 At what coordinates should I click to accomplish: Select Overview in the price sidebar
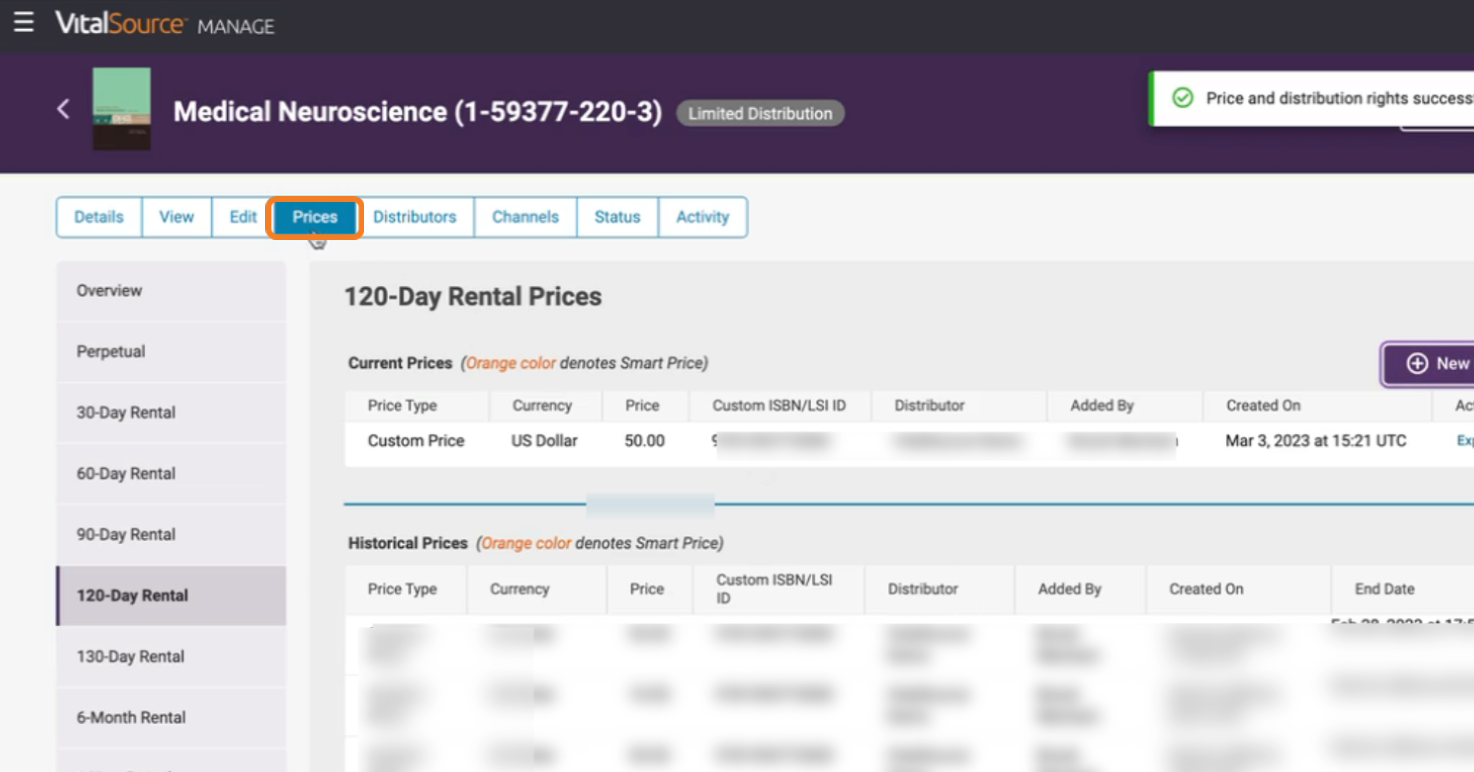(171, 291)
